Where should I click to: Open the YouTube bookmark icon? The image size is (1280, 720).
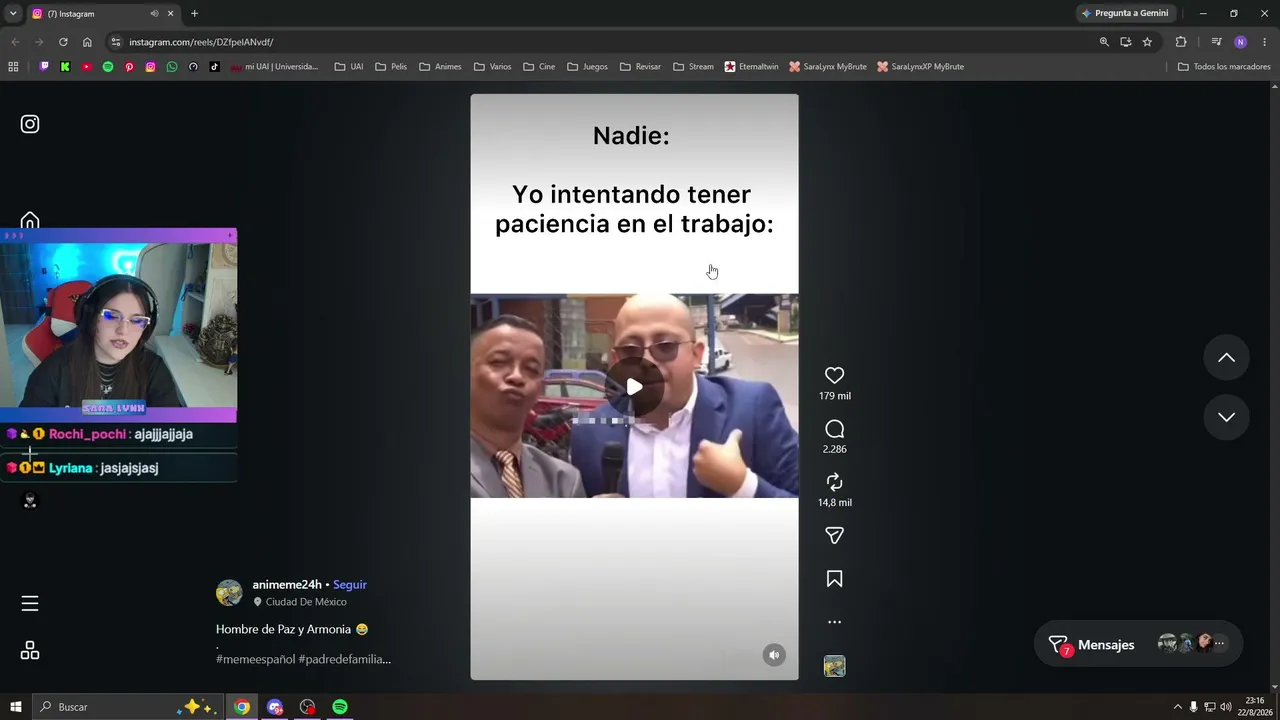(x=87, y=67)
